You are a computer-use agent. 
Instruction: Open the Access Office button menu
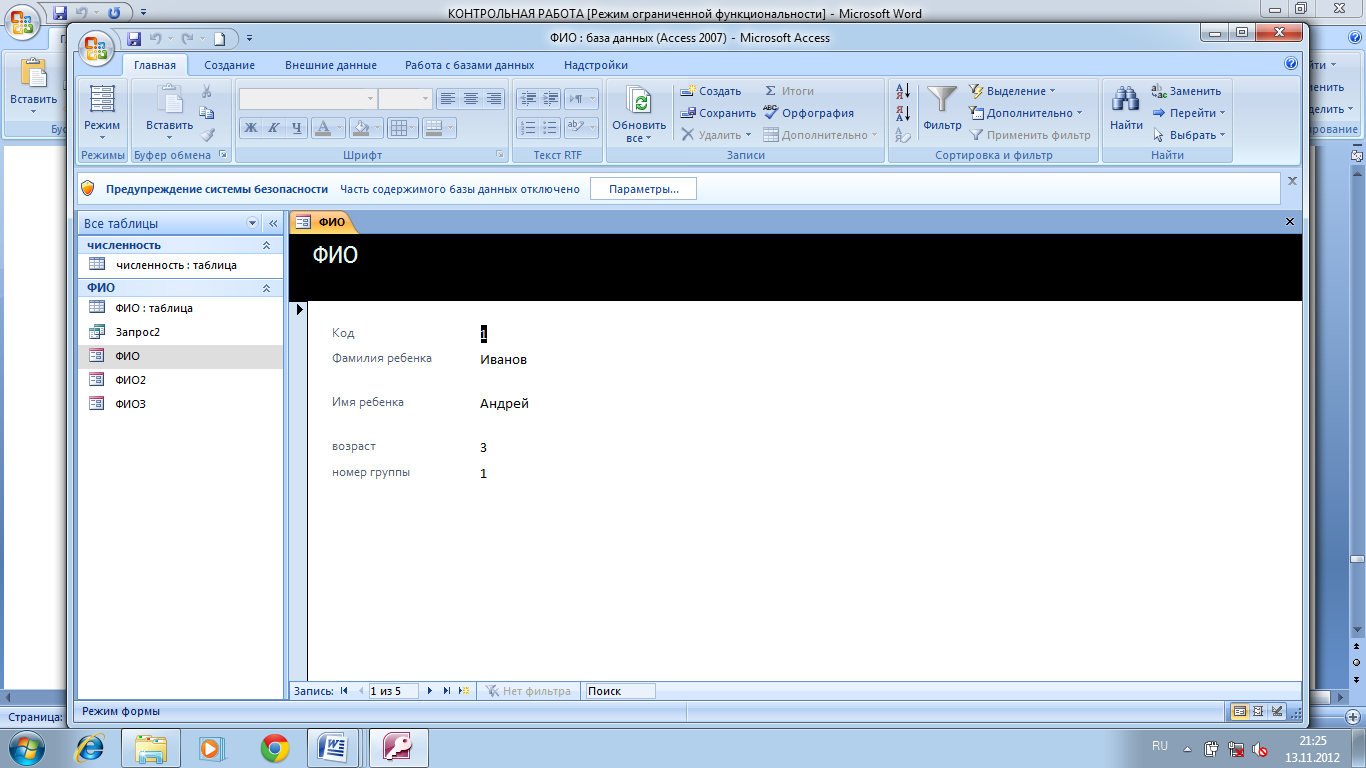point(97,47)
